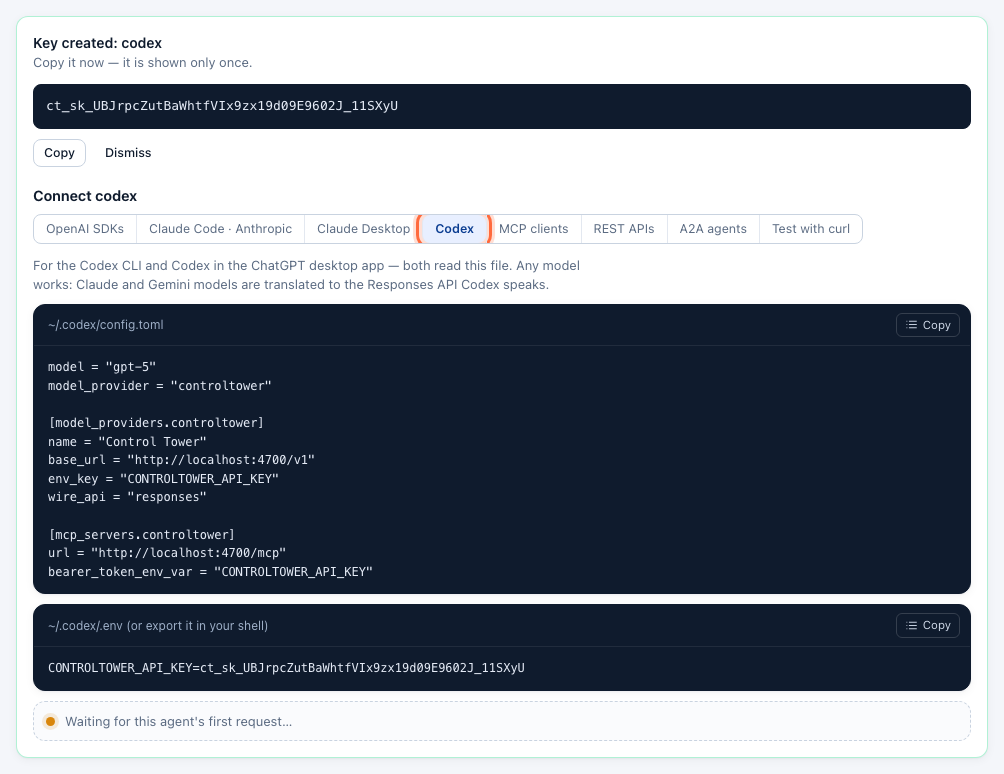This screenshot has width=1004, height=774.
Task: Show the Test with curl tab
Action: pos(811,229)
